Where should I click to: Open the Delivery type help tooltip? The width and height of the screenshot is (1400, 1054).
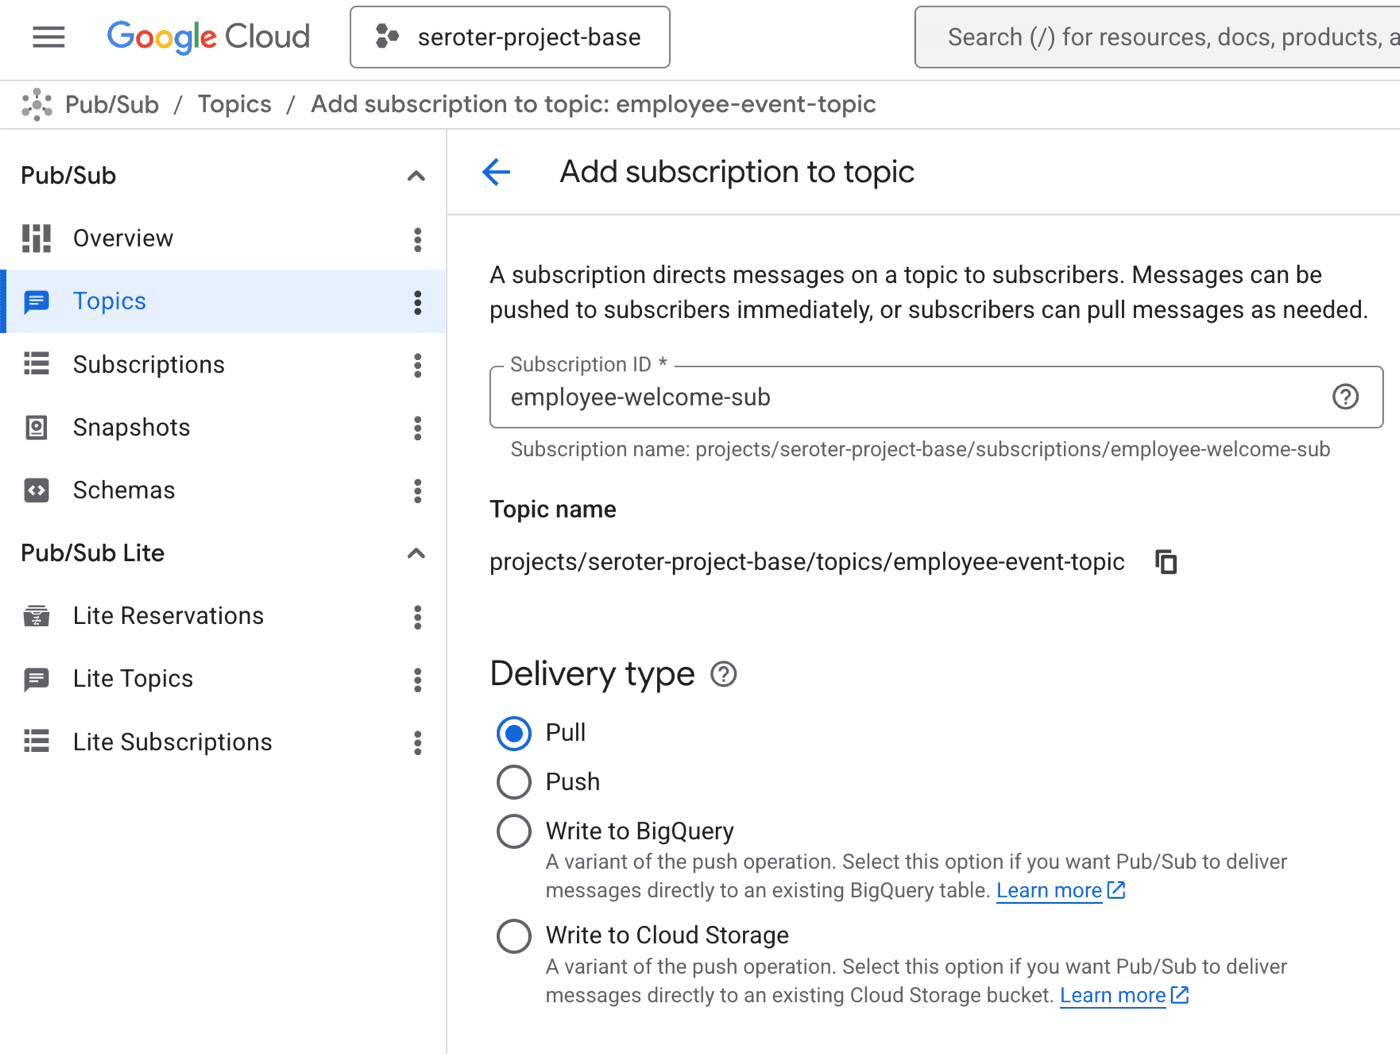click(723, 675)
